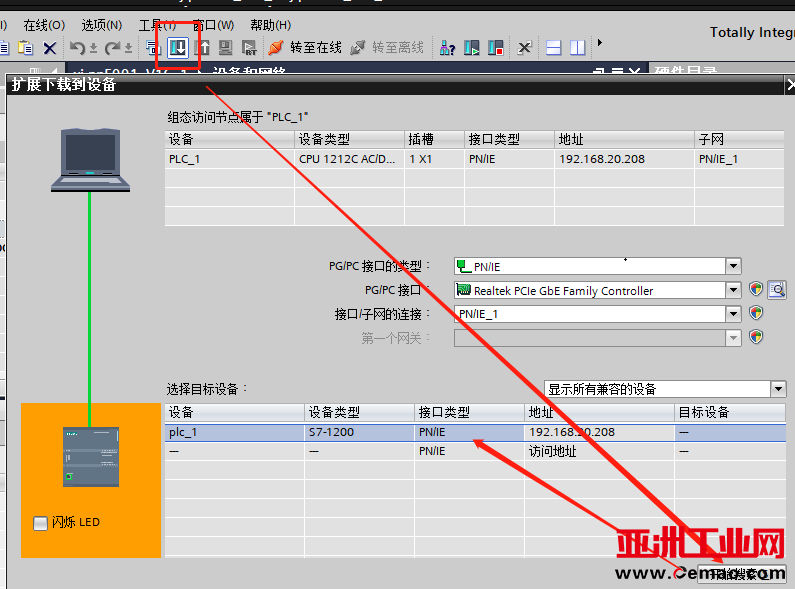Image resolution: width=795 pixels, height=589 pixels.
Task: Click the PN/IE_1 connection field
Action: coord(590,314)
